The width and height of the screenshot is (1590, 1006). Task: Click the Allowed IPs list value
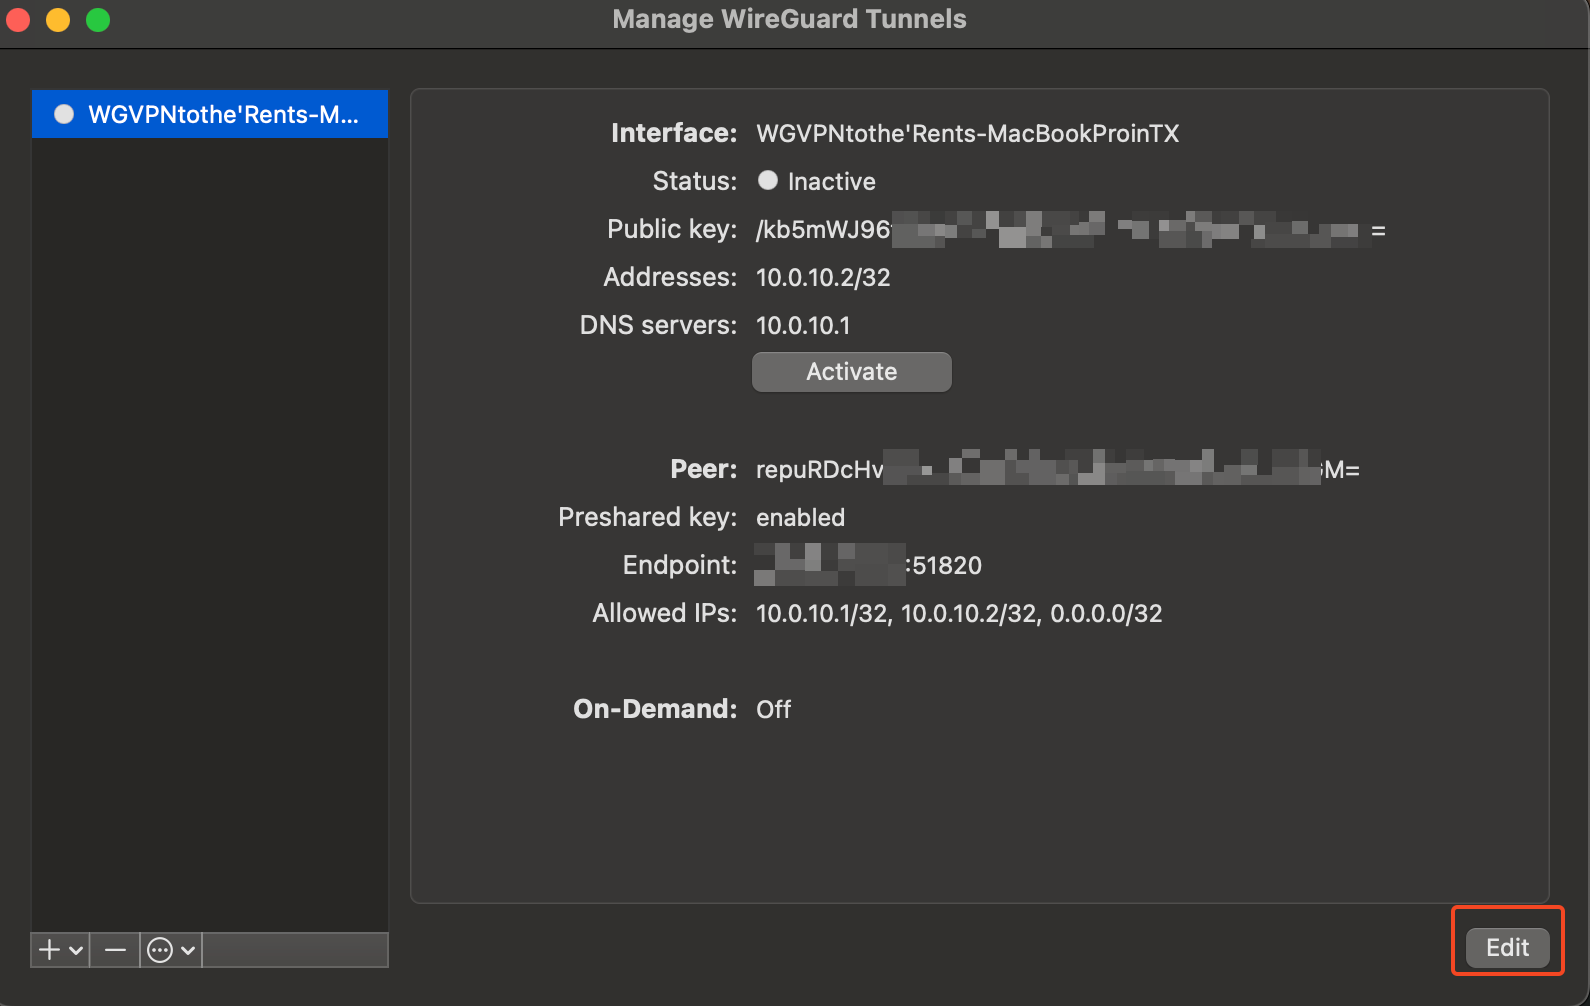tap(959, 613)
